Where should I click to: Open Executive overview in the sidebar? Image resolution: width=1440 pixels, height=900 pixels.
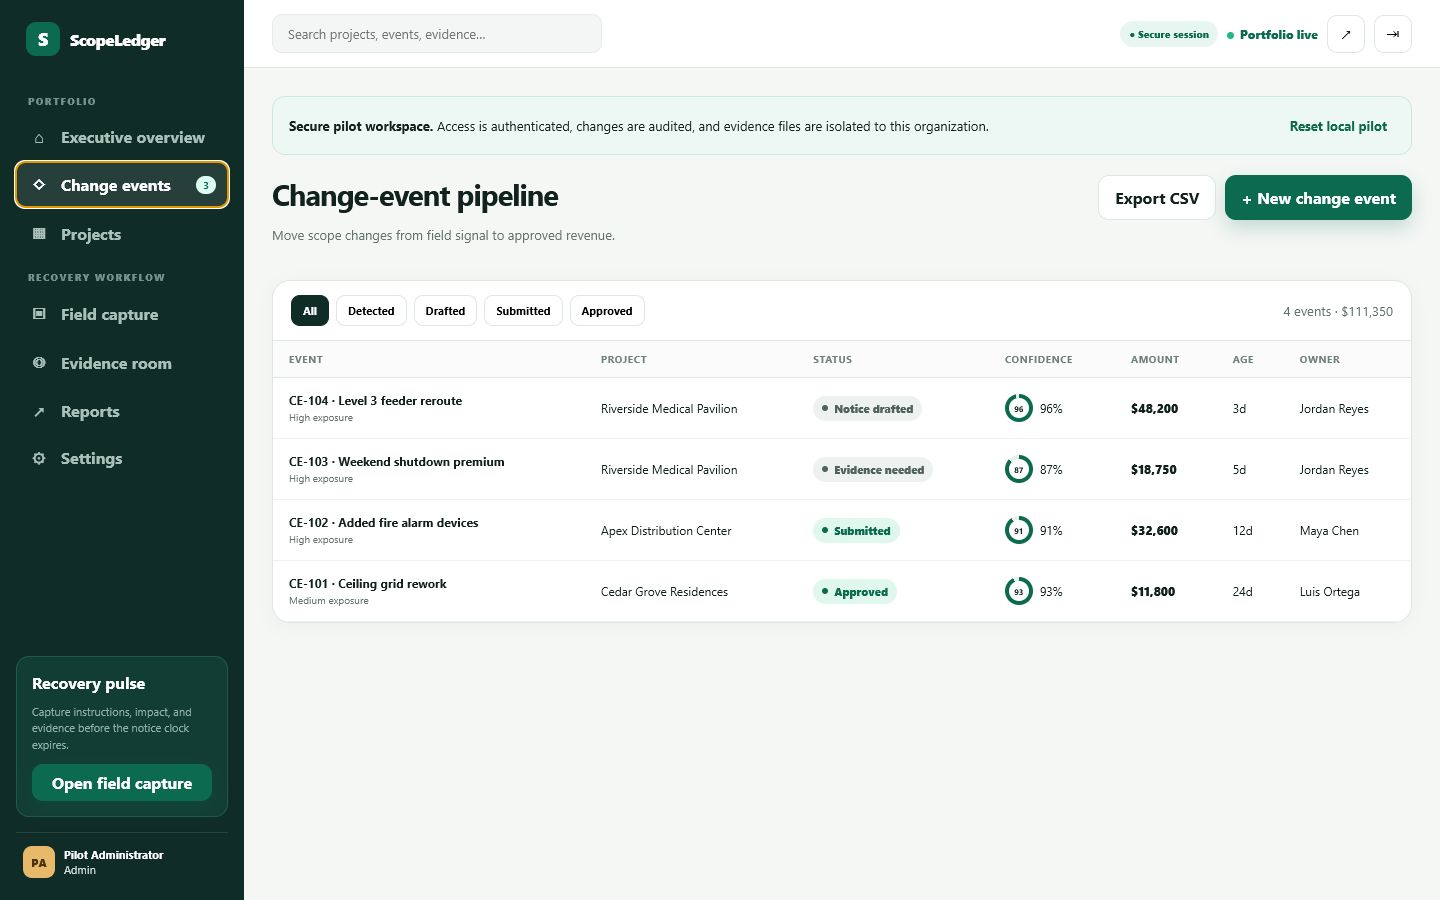[122, 138]
